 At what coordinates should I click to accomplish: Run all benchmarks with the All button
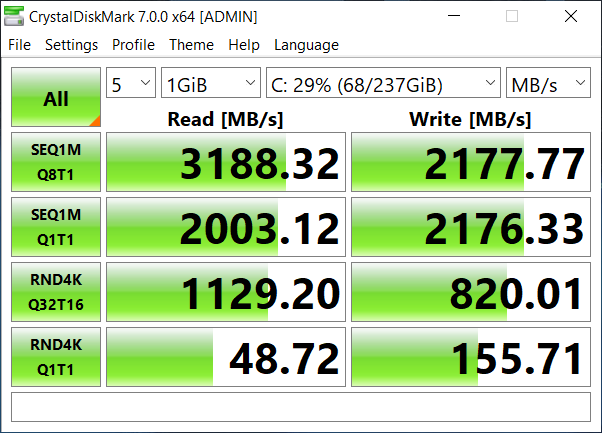56,97
